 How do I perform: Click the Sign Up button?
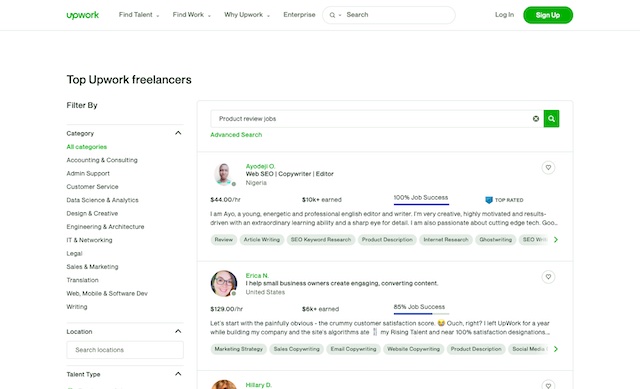click(x=548, y=15)
